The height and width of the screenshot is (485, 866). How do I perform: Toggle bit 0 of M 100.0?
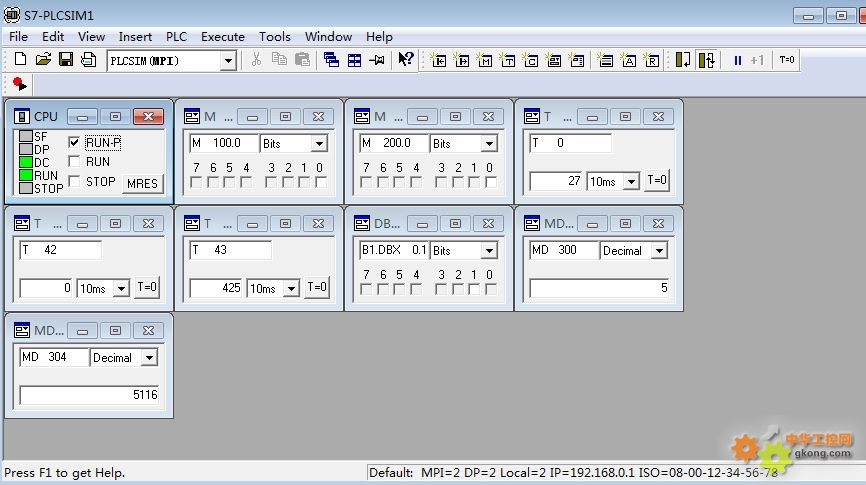coord(320,182)
